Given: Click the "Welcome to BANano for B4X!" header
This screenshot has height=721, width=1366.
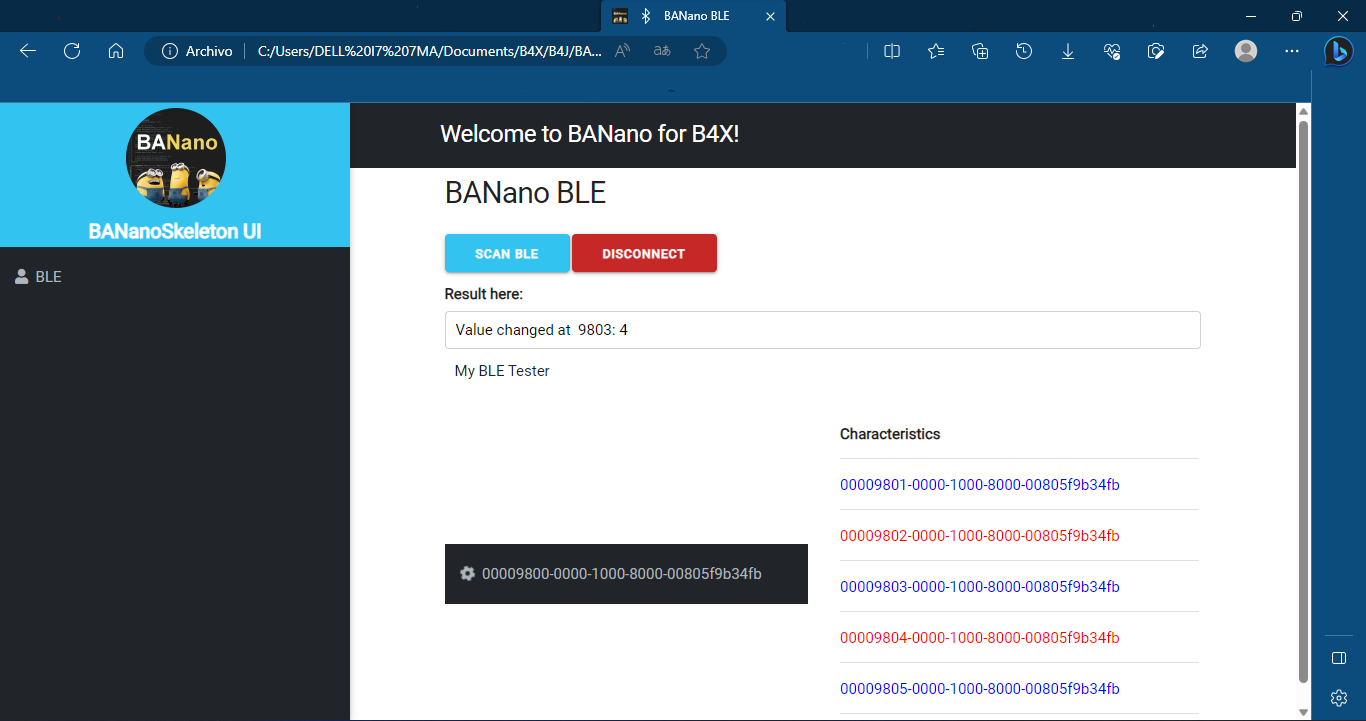Looking at the screenshot, I should pos(590,134).
